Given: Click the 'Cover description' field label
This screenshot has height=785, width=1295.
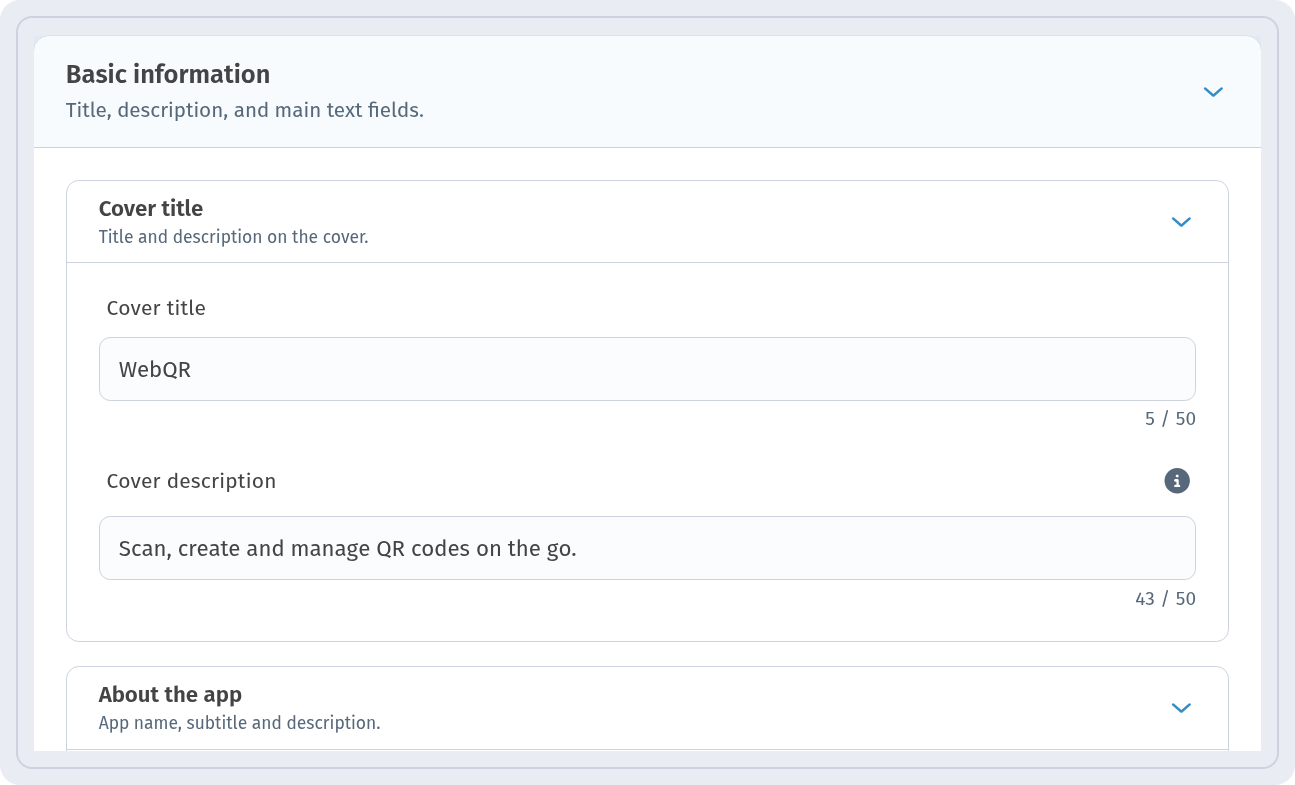Looking at the screenshot, I should click(x=191, y=481).
